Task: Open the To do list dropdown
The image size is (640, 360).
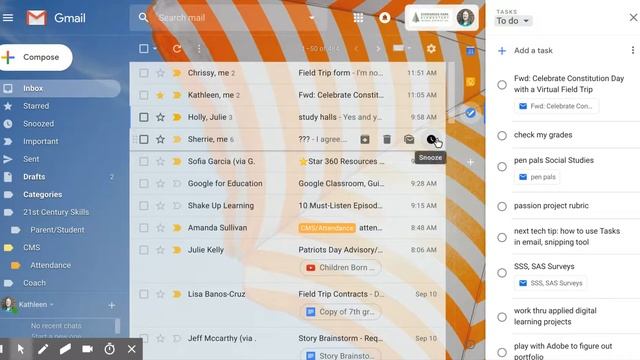Action: coord(514,21)
